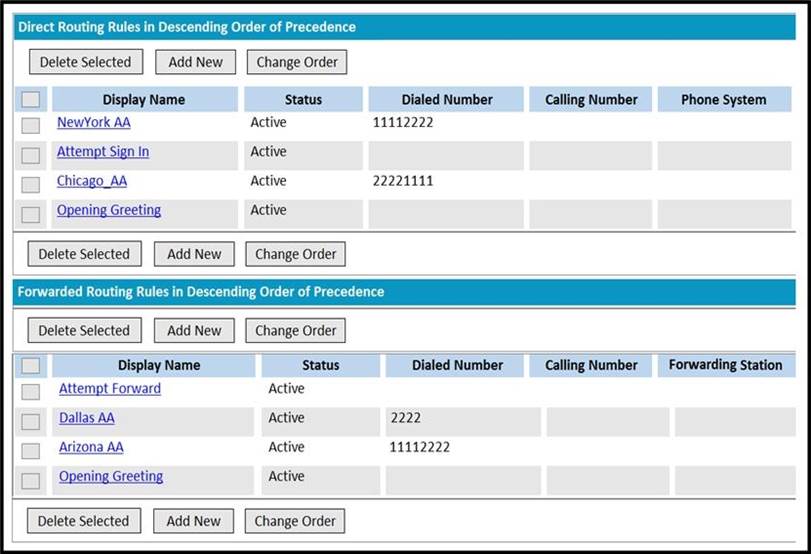The width and height of the screenshot is (811, 554).
Task: Mark the Attempt Forward checkbox
Action: click(x=31, y=392)
